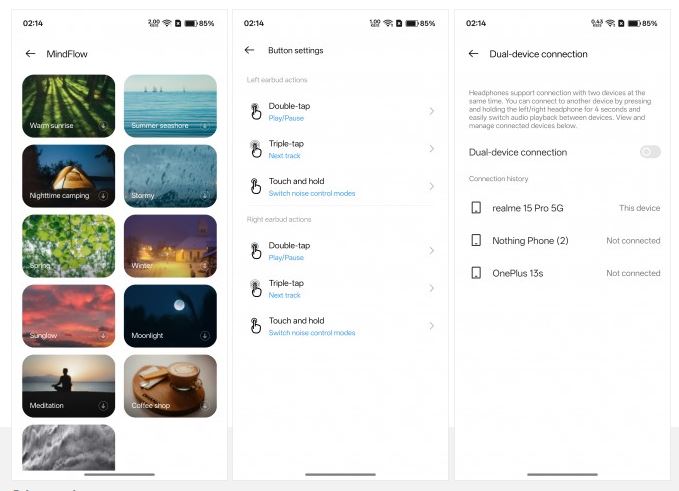This screenshot has height=491, width=679.
Task: Download the Moonlight soundscape
Action: click(205, 336)
